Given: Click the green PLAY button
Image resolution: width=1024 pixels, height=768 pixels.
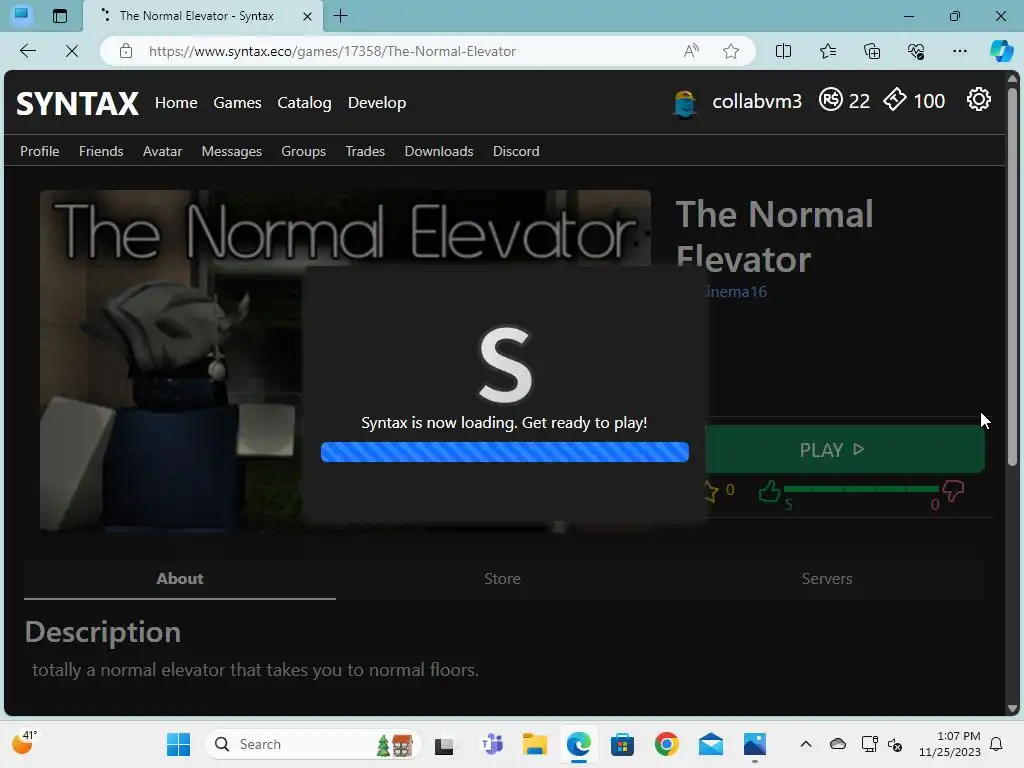Looking at the screenshot, I should tap(845, 449).
